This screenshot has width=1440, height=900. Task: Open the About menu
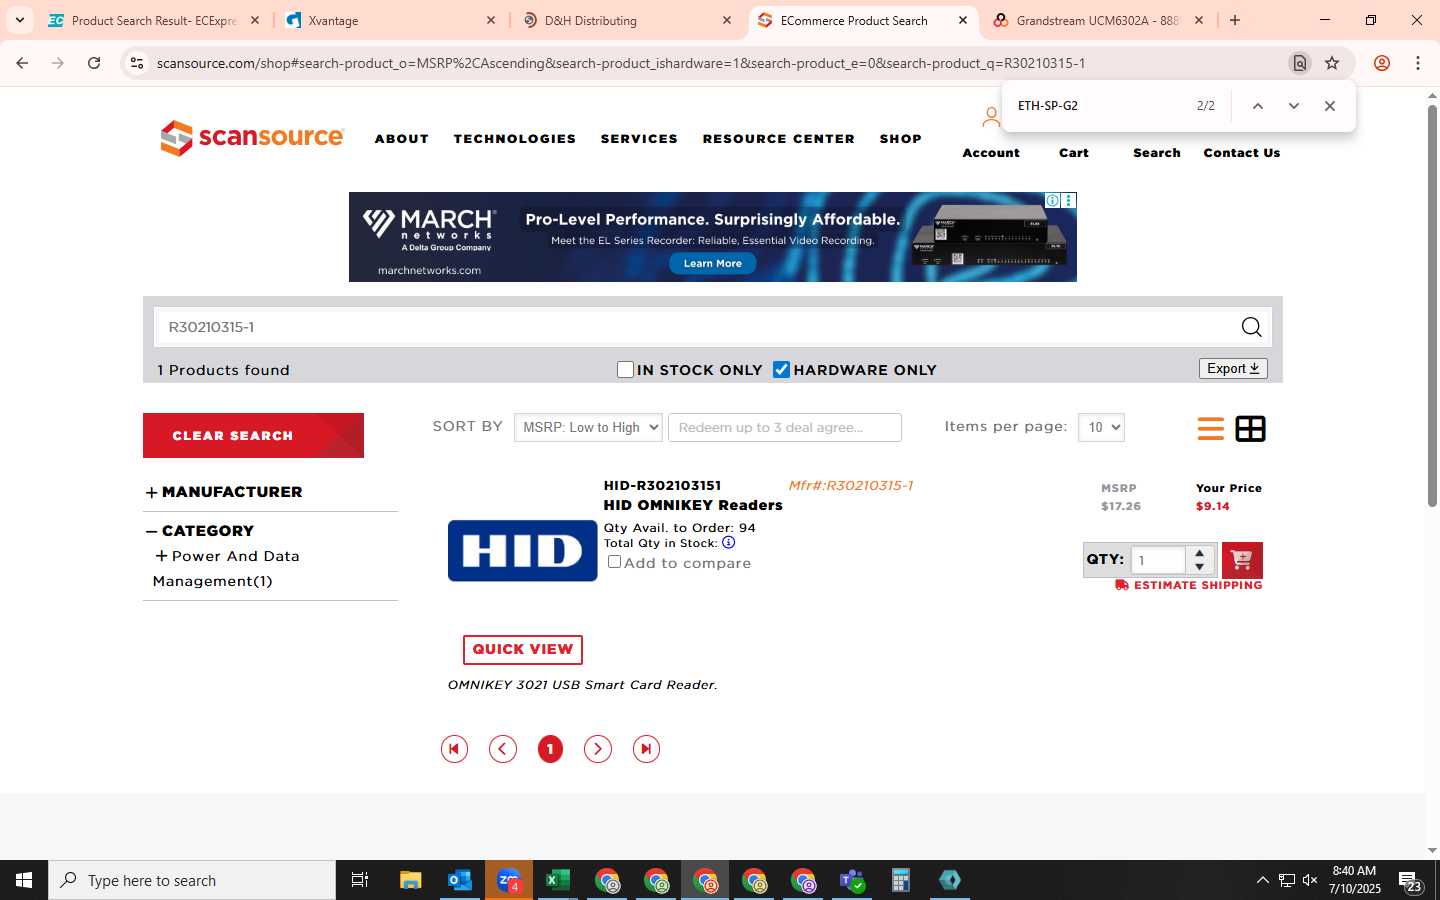tap(402, 139)
